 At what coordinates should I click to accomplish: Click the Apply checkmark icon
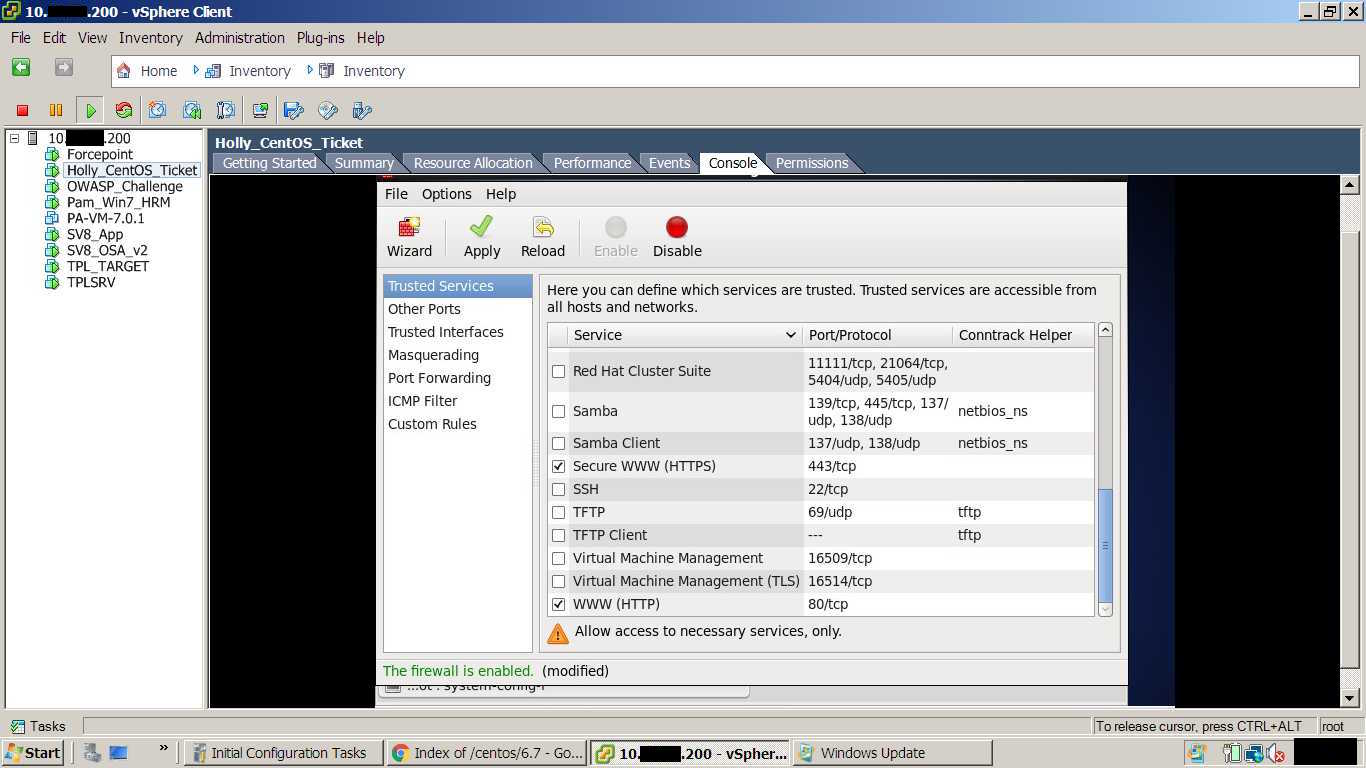click(481, 228)
